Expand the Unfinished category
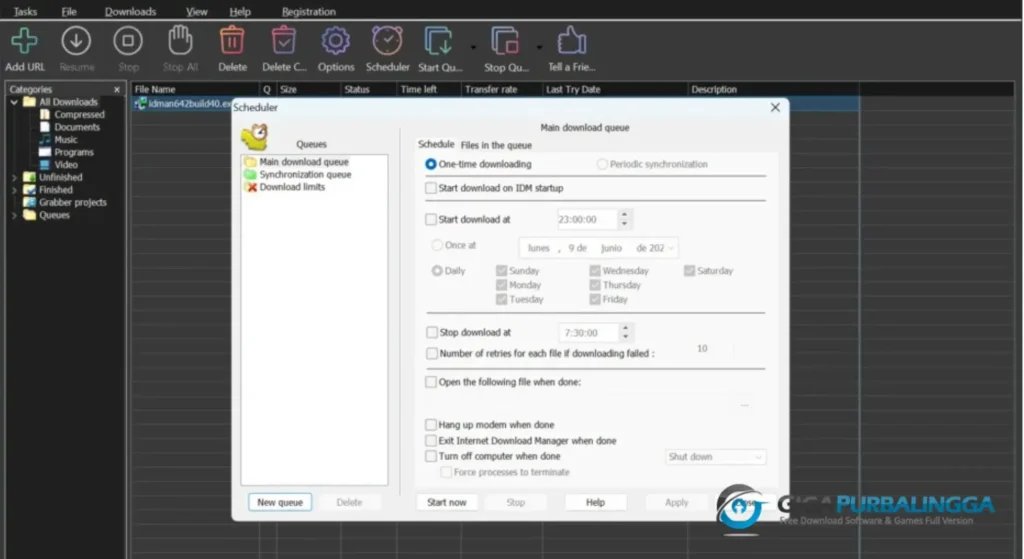 click(14, 177)
